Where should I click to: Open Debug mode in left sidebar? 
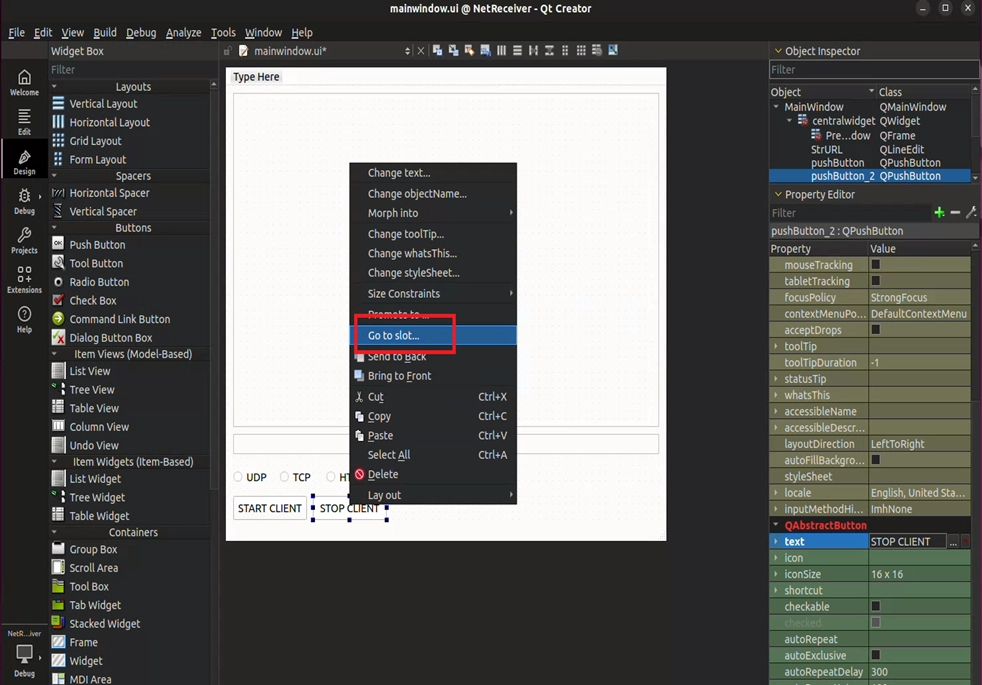click(24, 201)
